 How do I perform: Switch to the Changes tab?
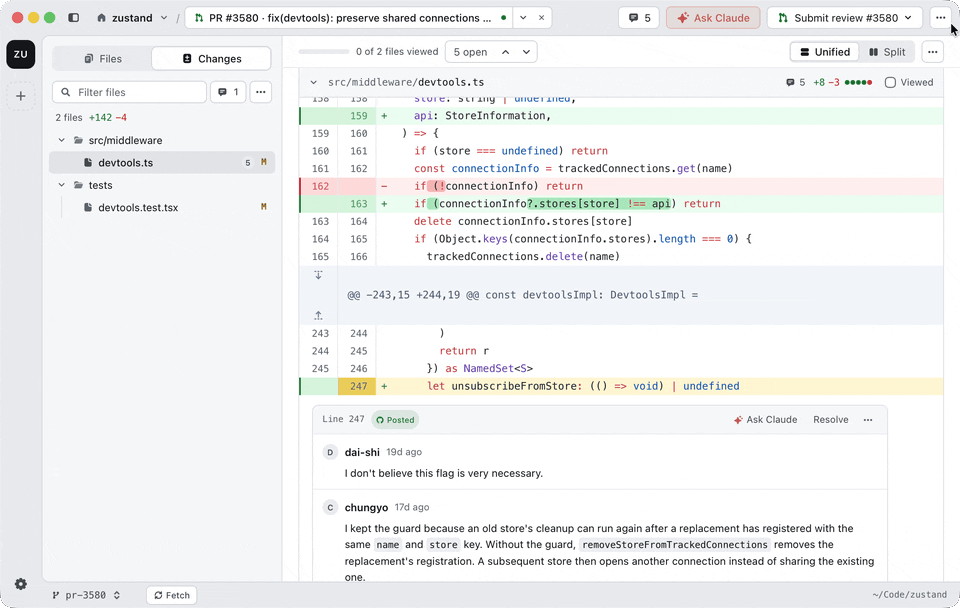[211, 59]
